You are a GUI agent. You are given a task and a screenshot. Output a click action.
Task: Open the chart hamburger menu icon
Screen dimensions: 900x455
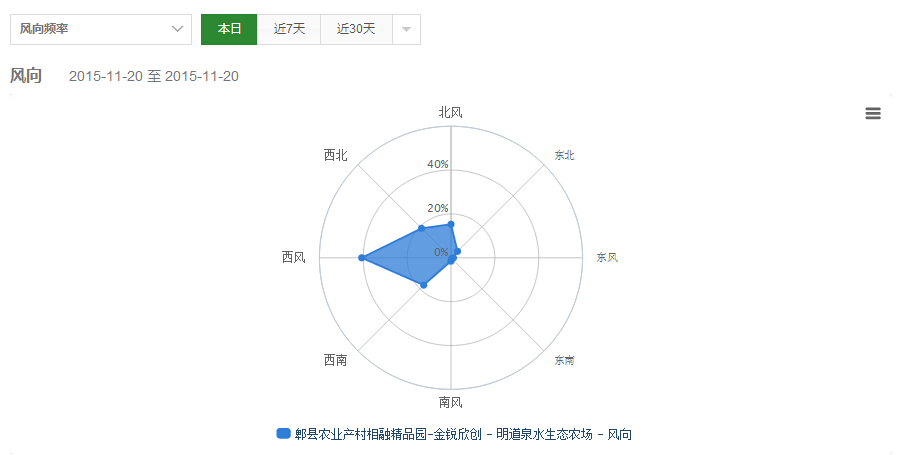click(x=873, y=114)
